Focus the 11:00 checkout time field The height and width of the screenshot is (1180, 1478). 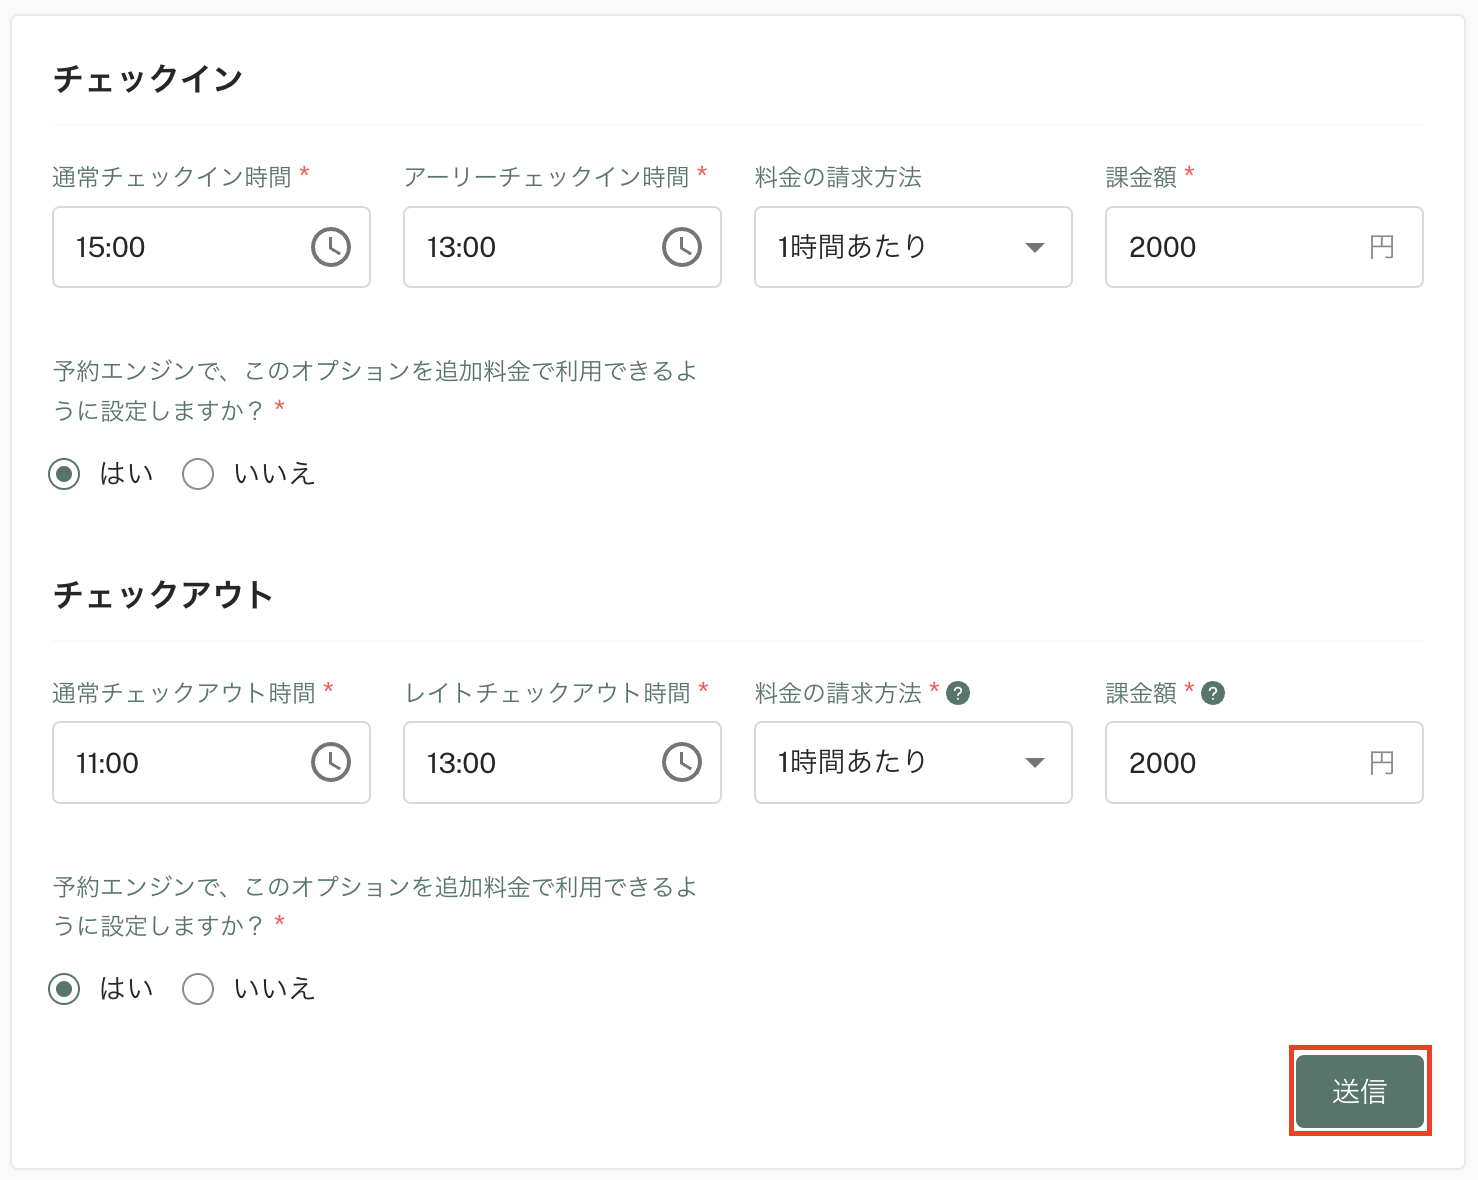[x=211, y=763]
